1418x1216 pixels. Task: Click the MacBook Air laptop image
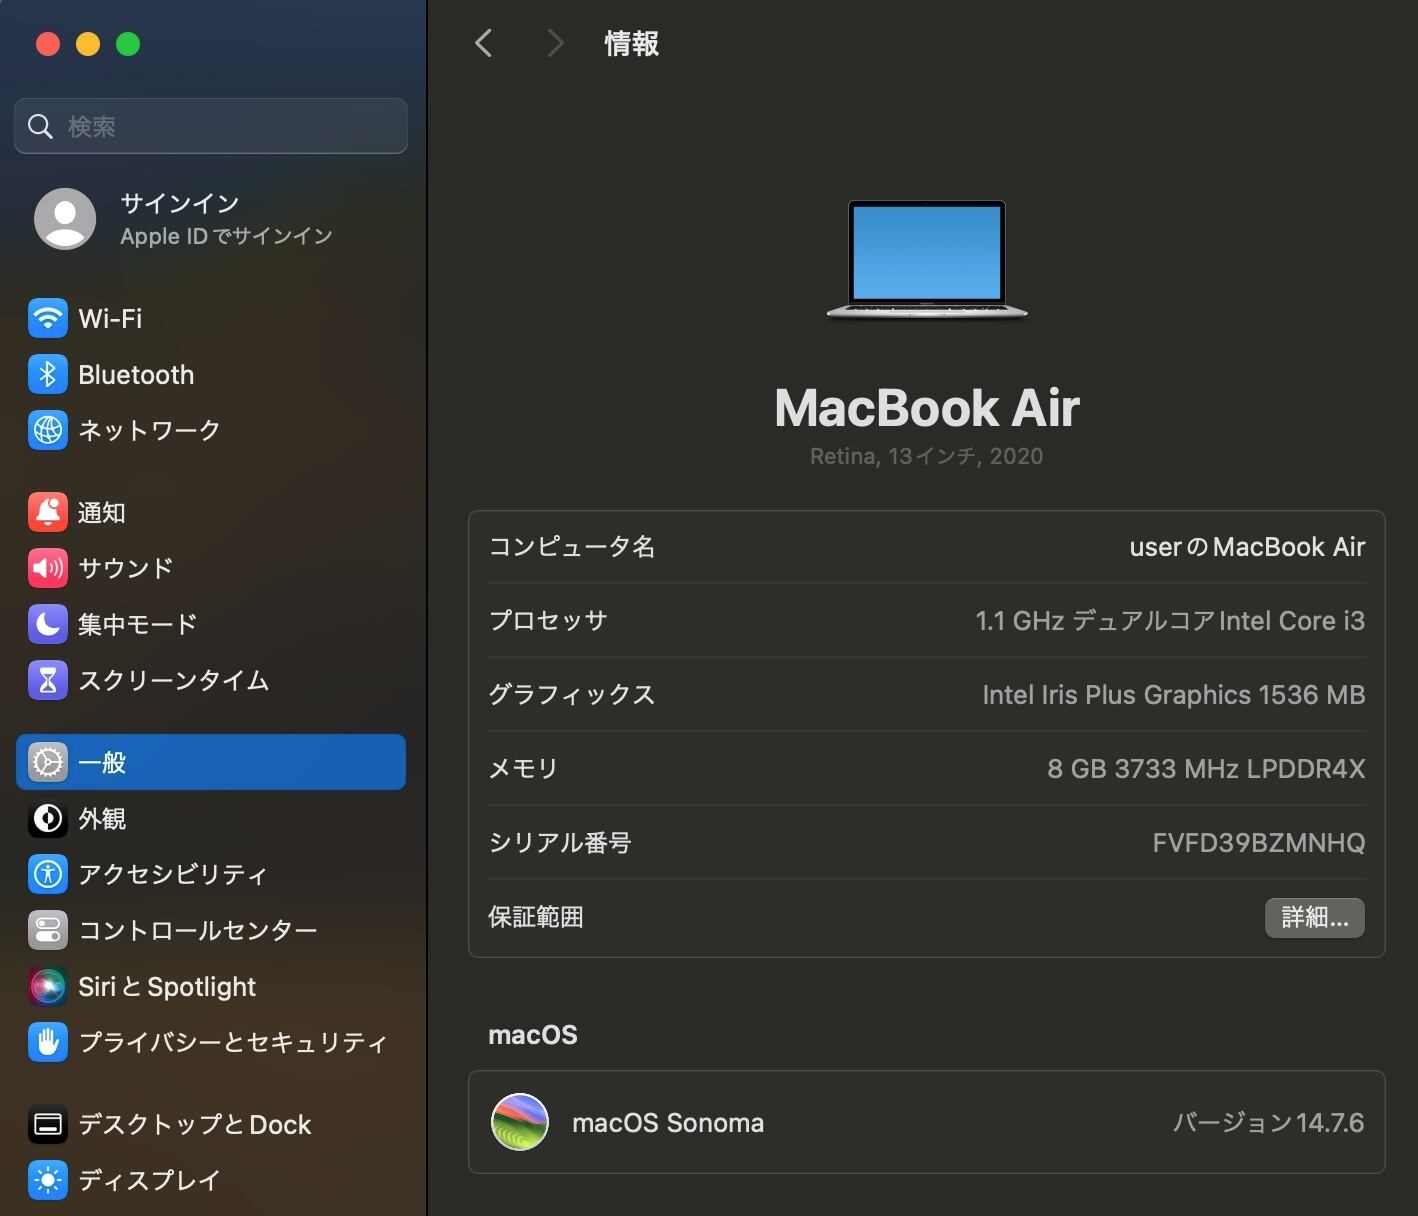pyautogui.click(x=927, y=260)
